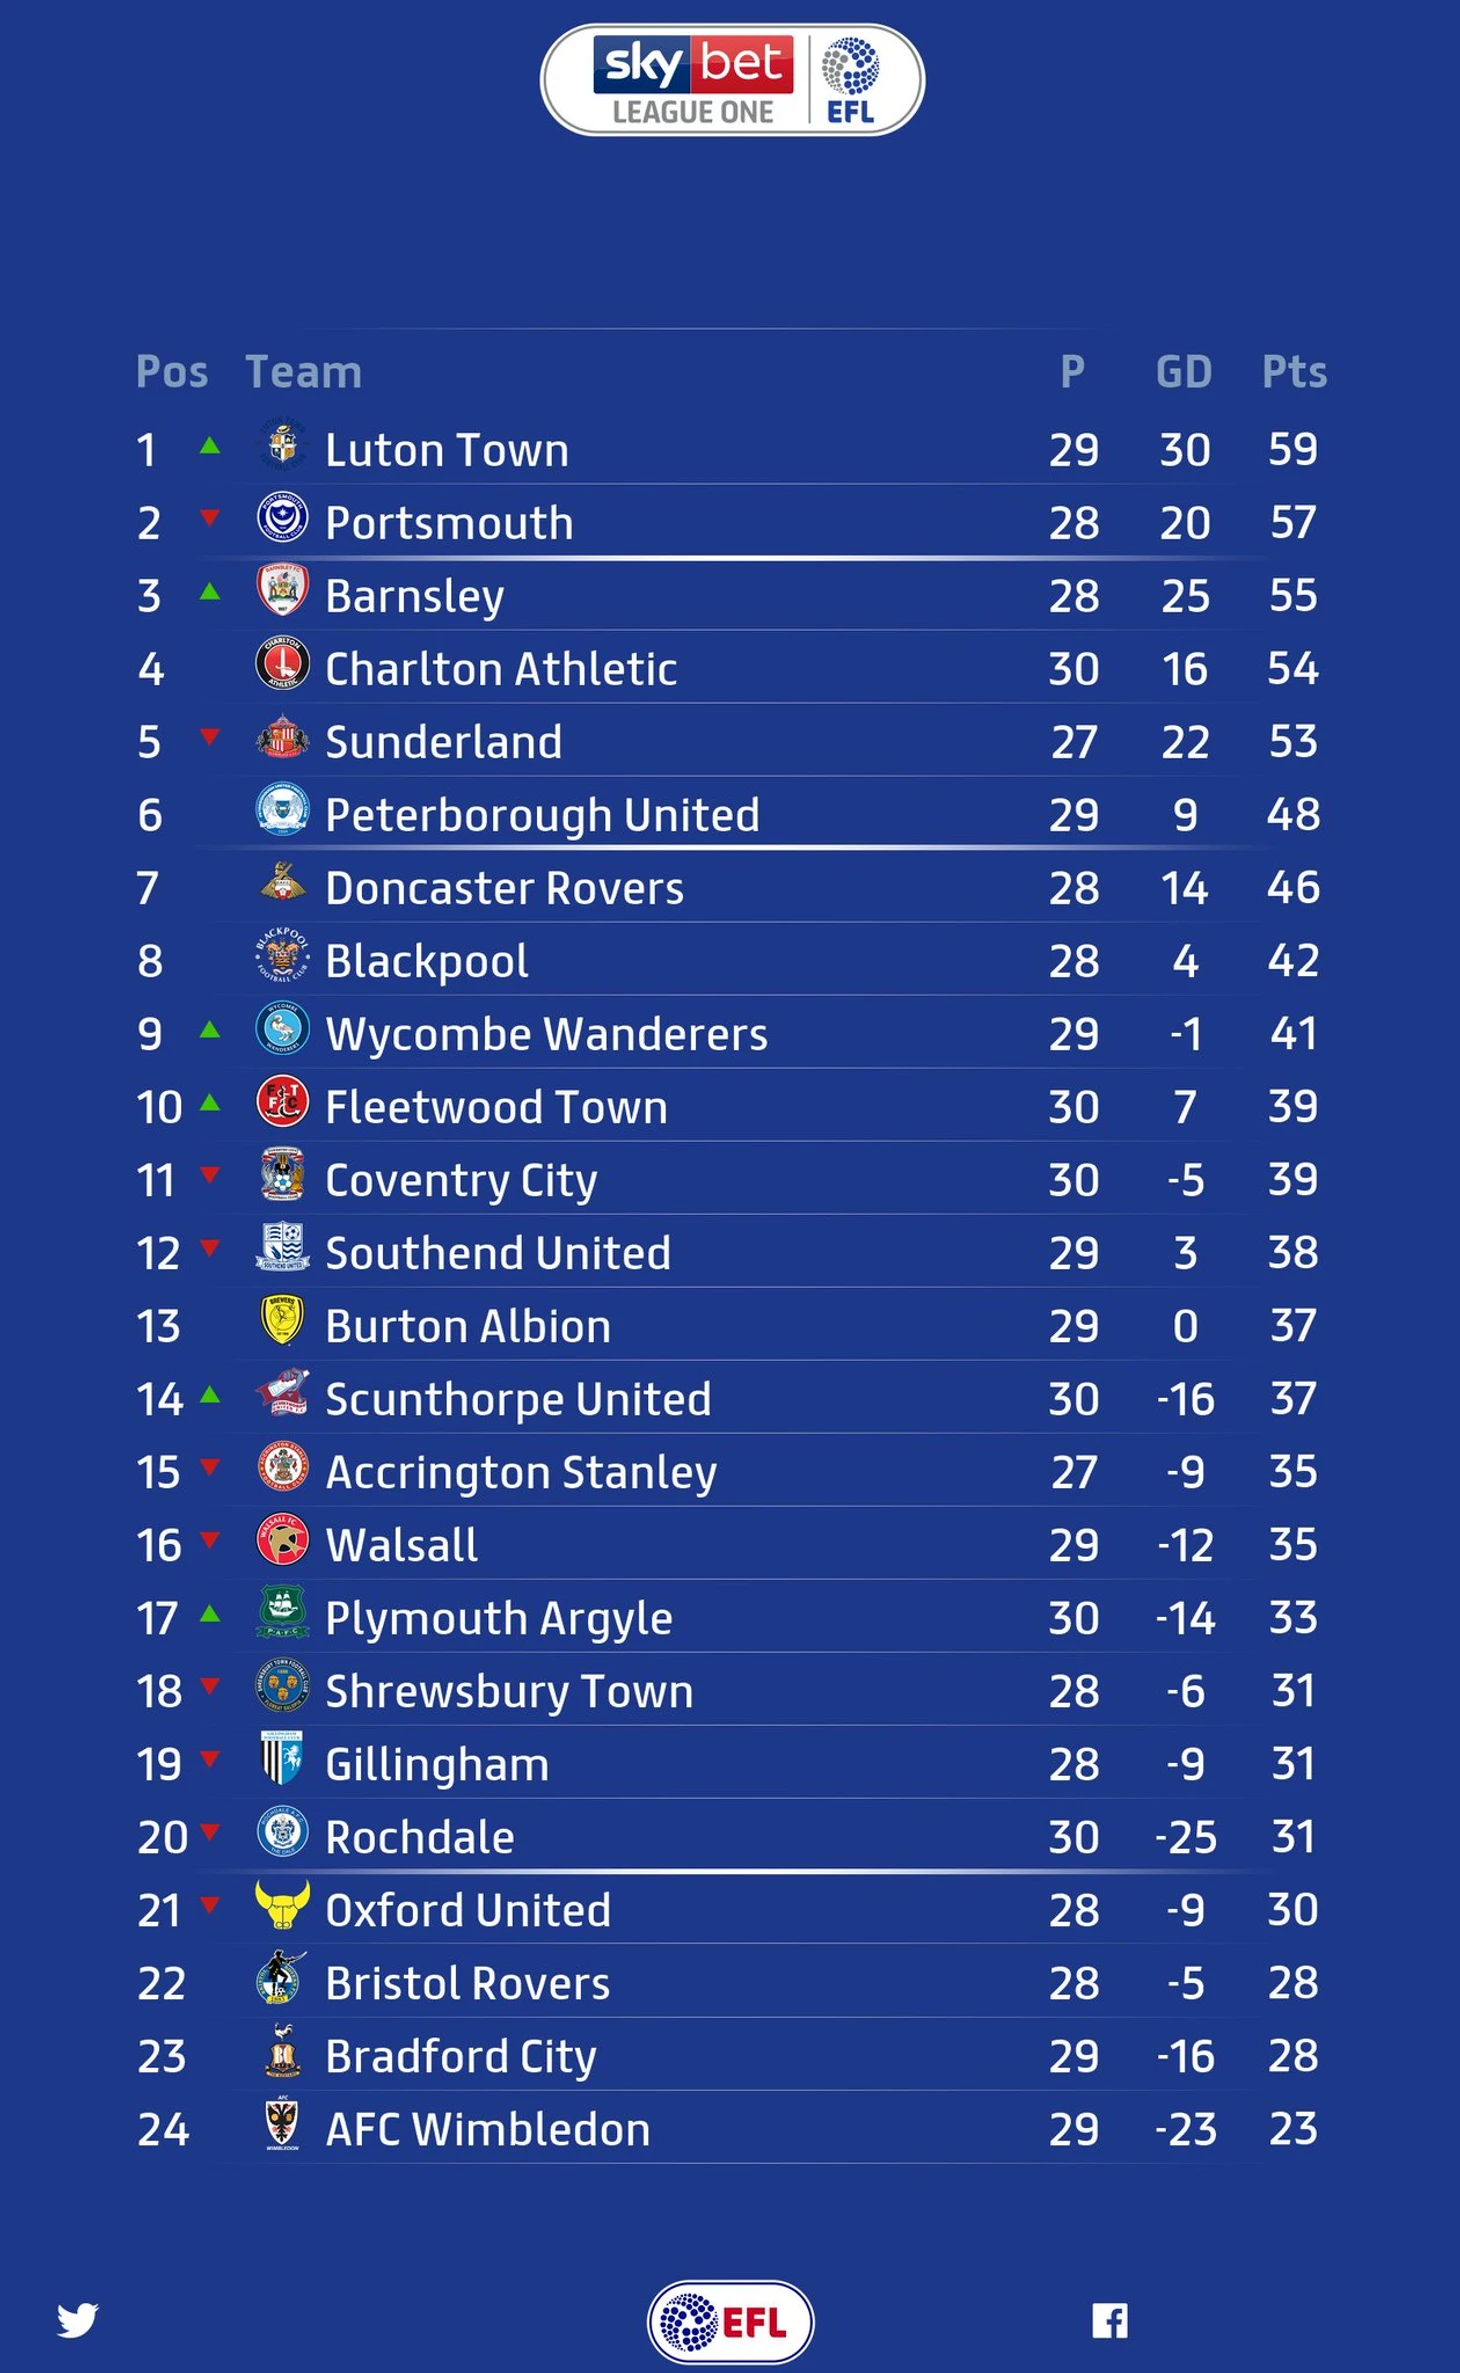This screenshot has width=1460, height=2373.
Task: Click Barnsley's points value 55
Action: click(x=1293, y=595)
